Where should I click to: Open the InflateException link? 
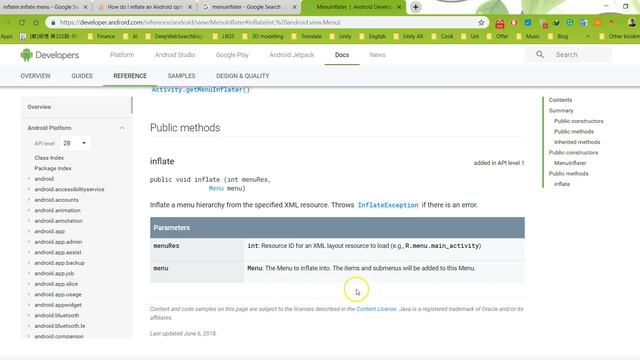tap(388, 205)
